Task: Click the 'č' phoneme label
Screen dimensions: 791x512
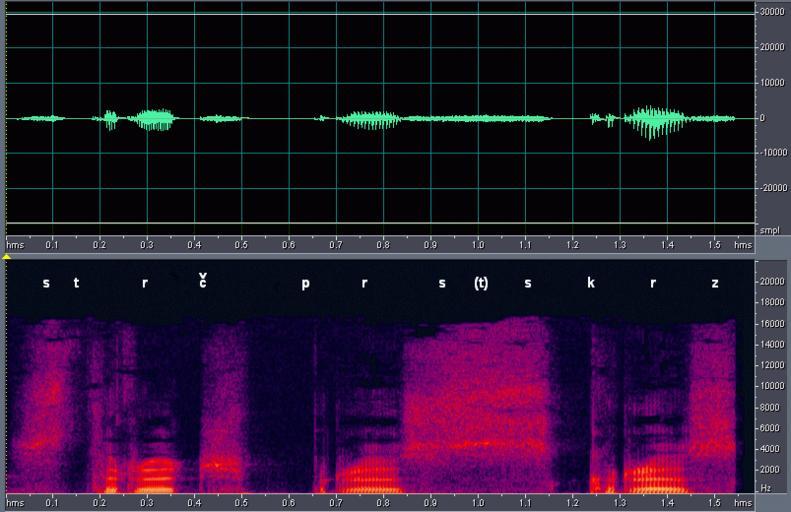Action: click(203, 281)
